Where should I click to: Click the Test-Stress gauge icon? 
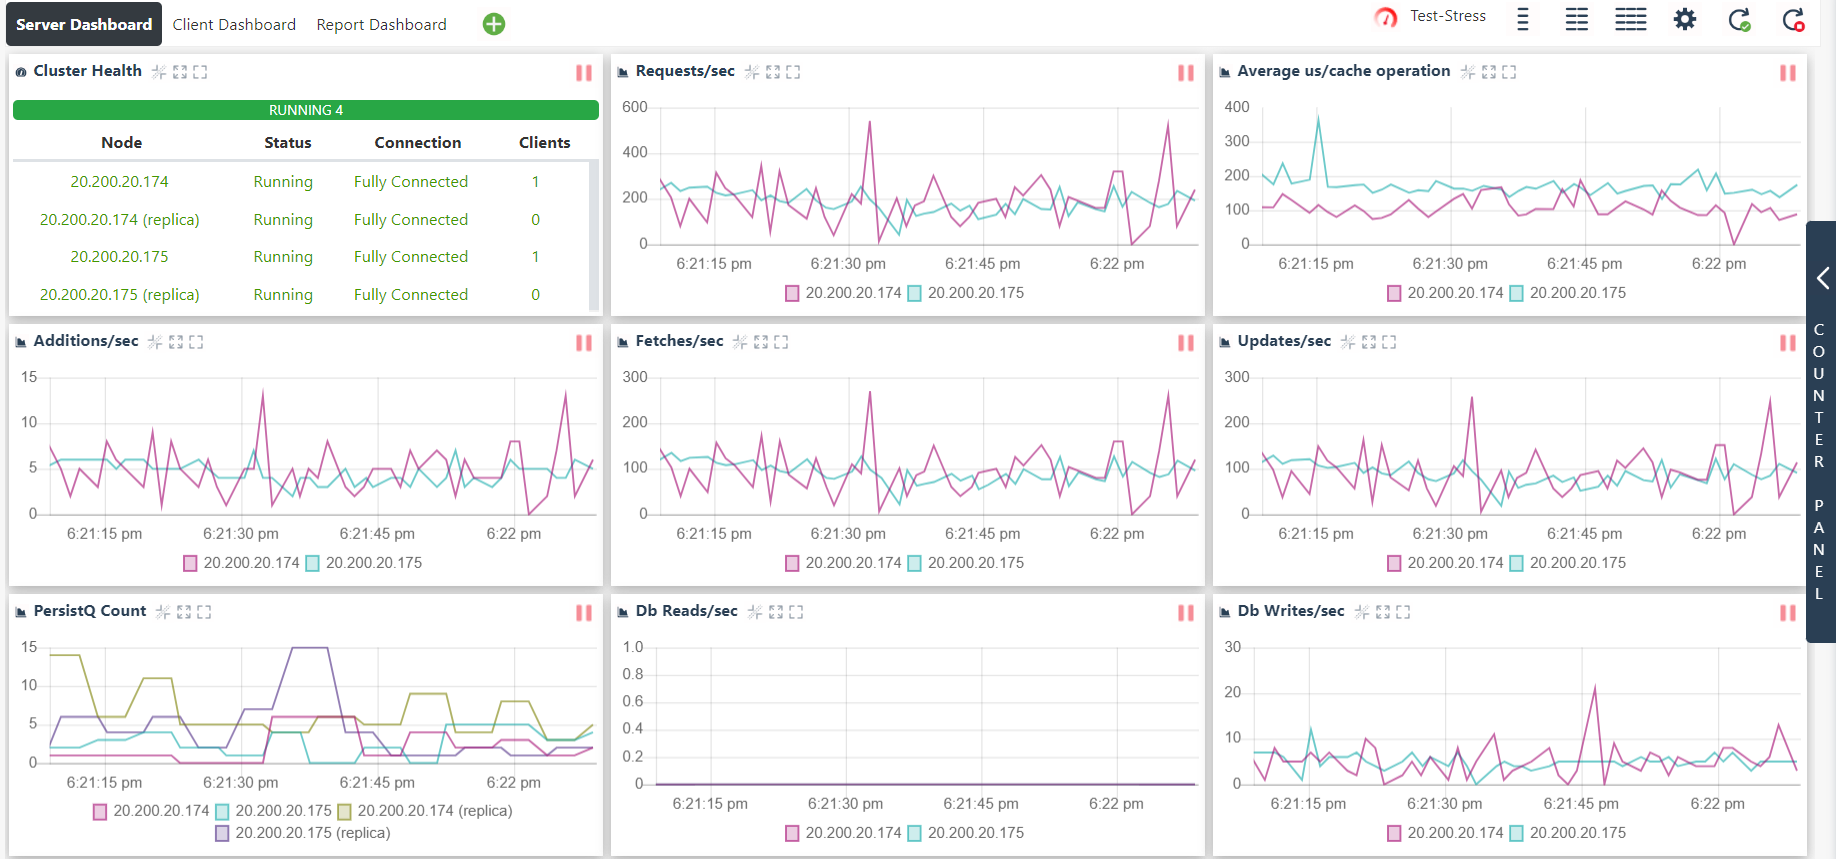[1386, 17]
